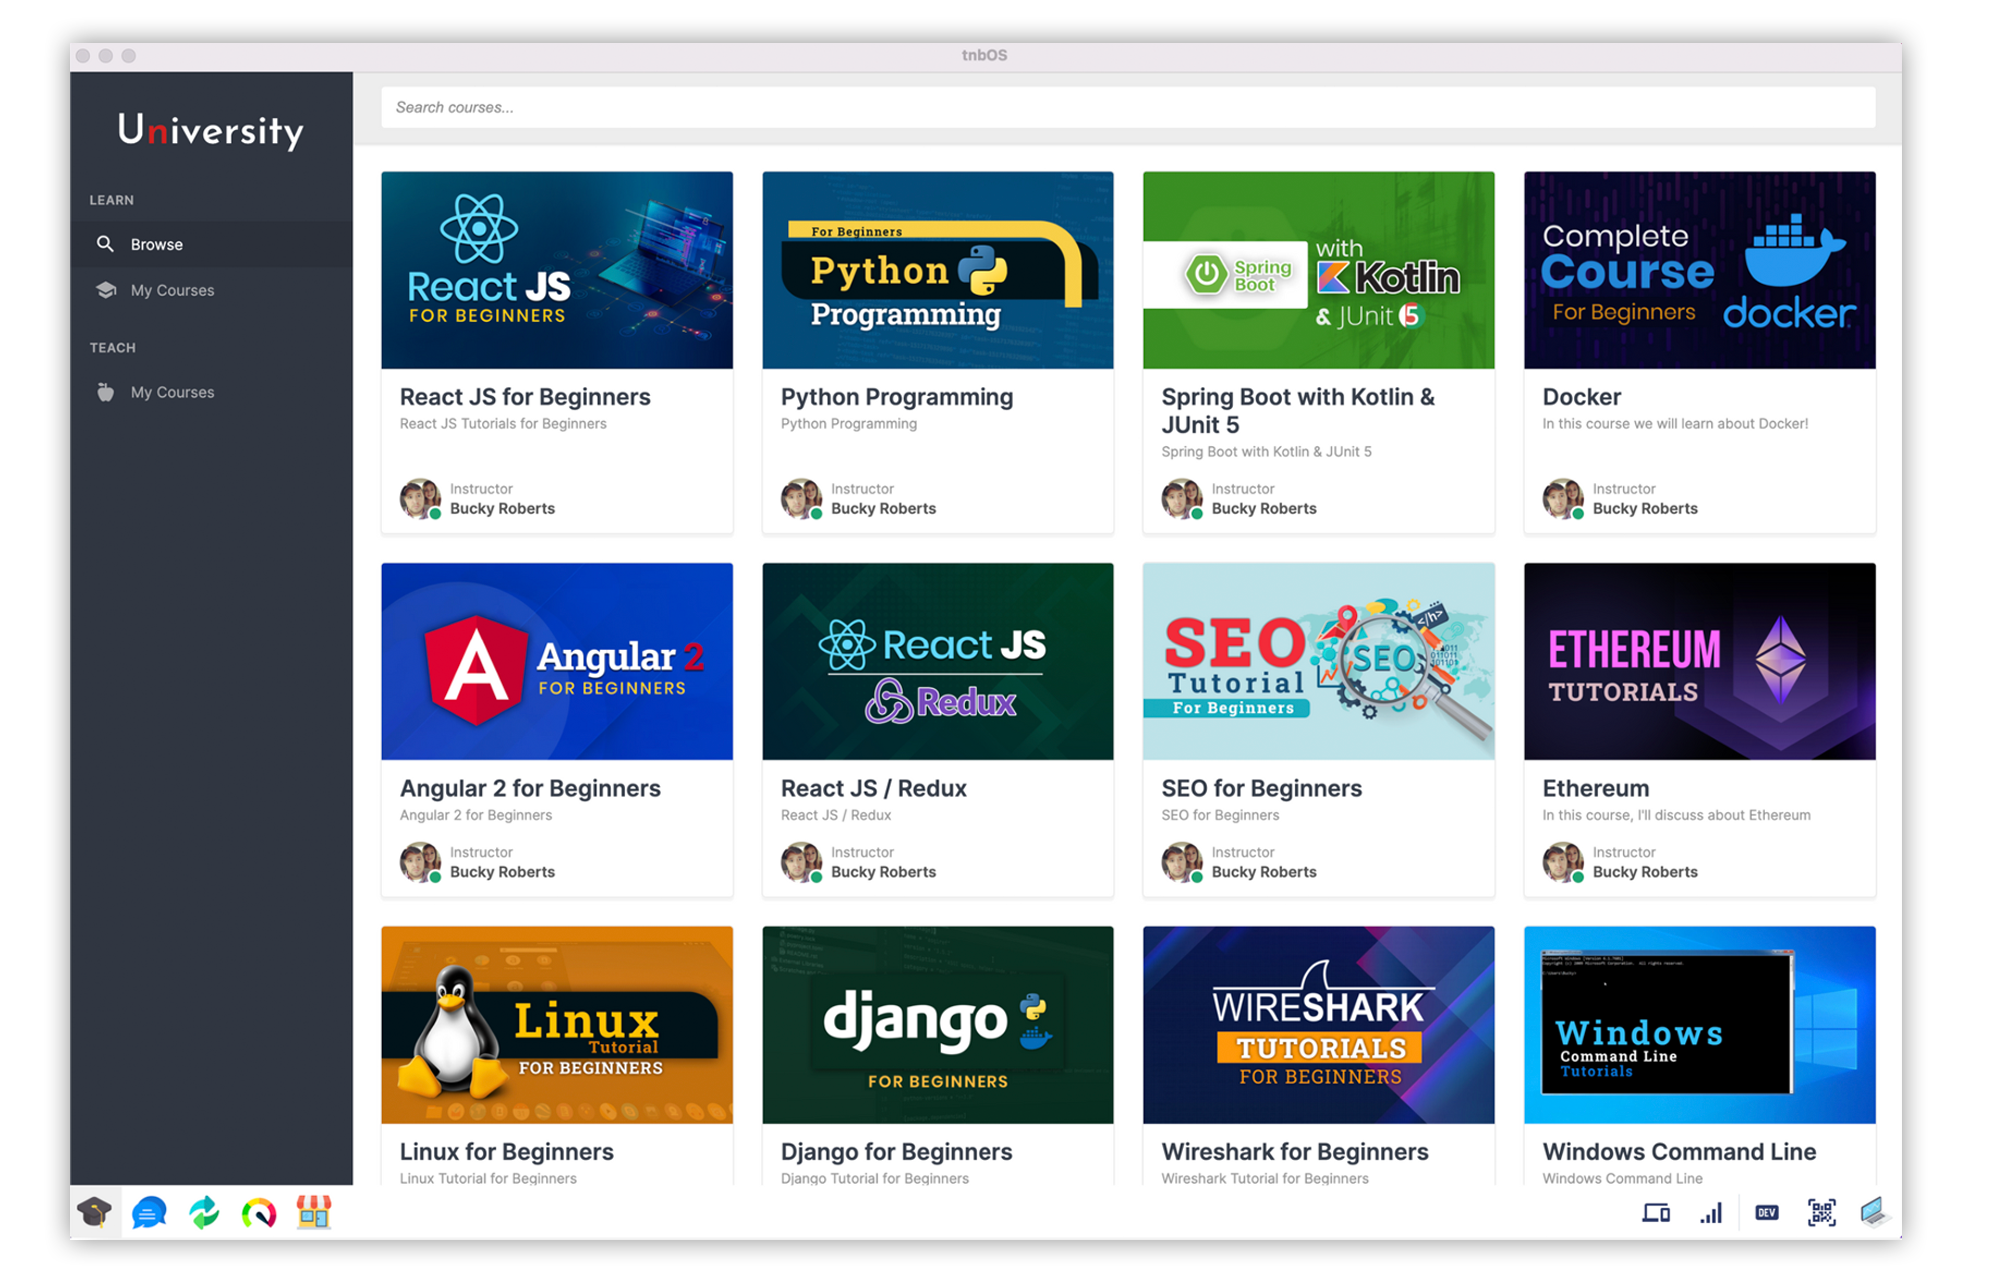Open the React JS for Beginners thumbnail
This screenshot has width=2014, height=1282.
(x=557, y=270)
